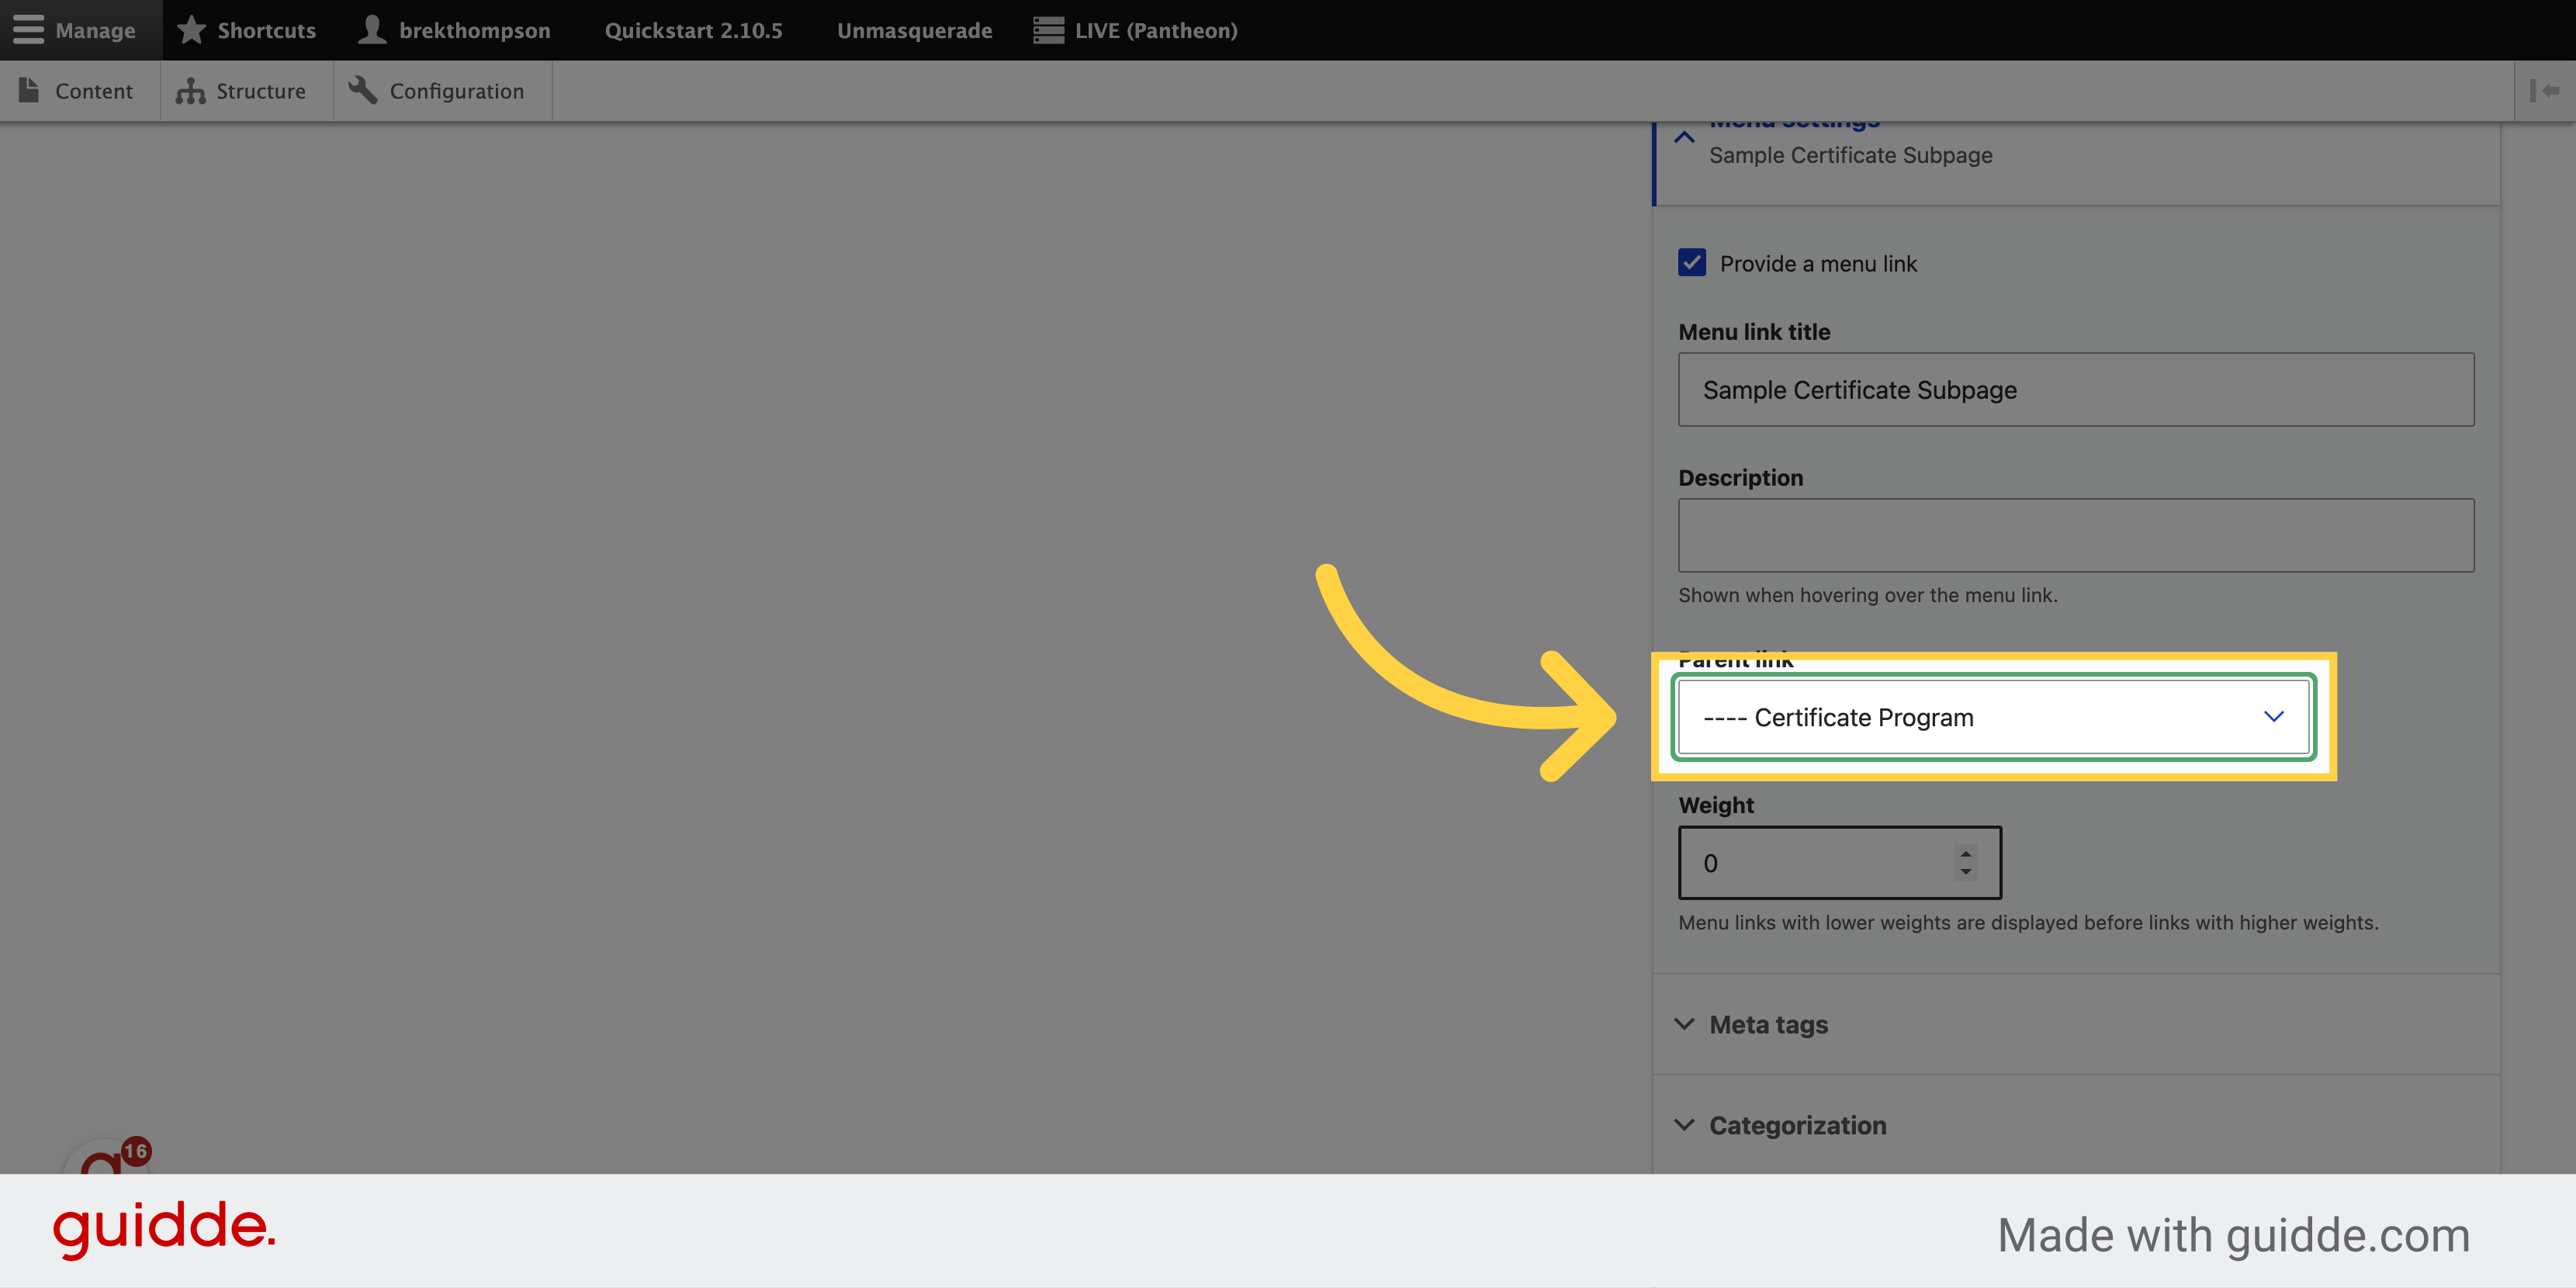
Task: Click the Menu link title input field
Action: (x=2075, y=390)
